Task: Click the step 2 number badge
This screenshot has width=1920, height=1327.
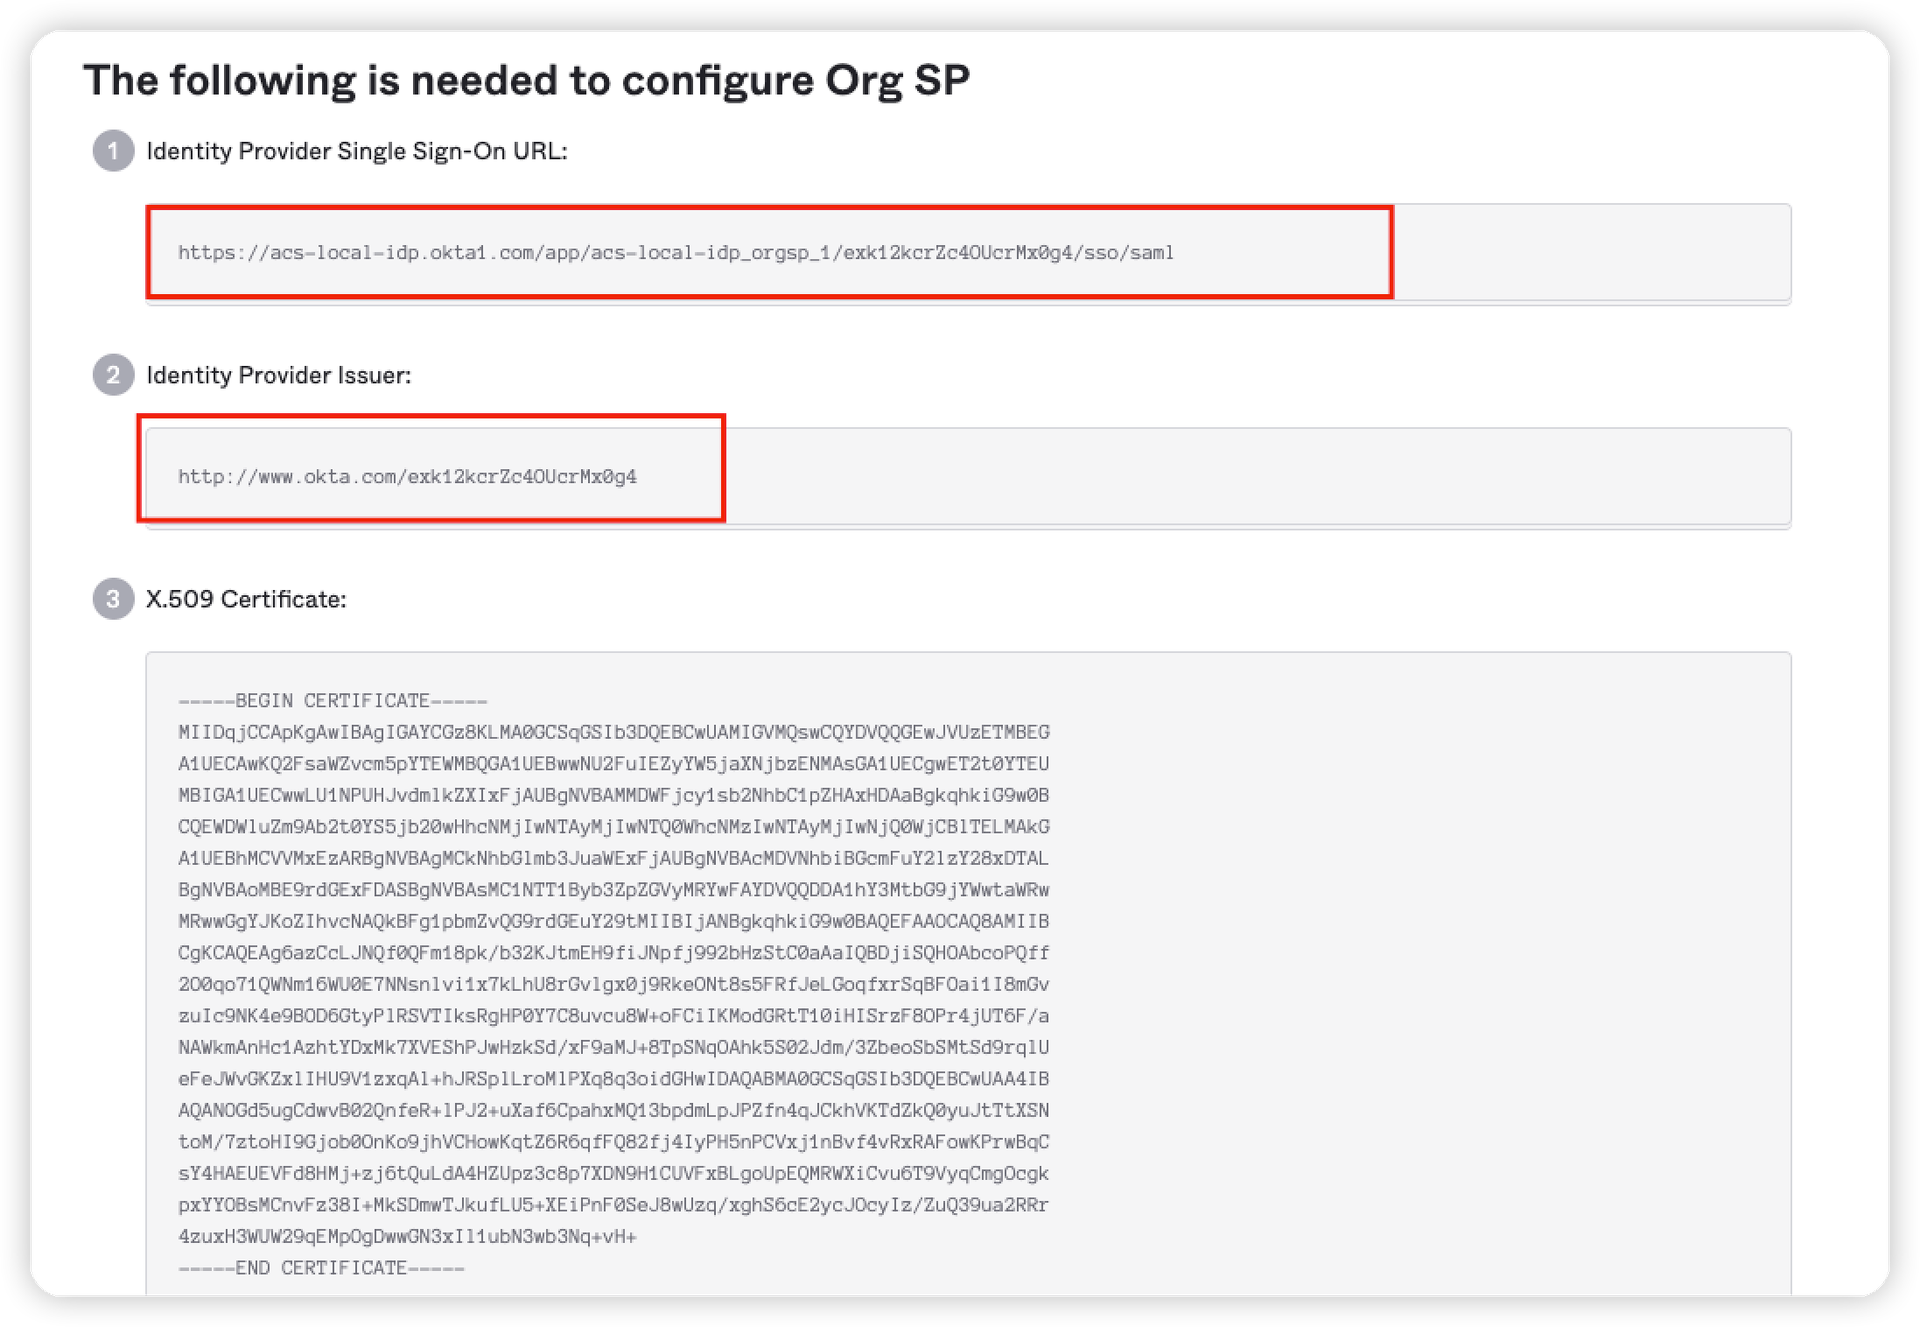Action: click(113, 375)
